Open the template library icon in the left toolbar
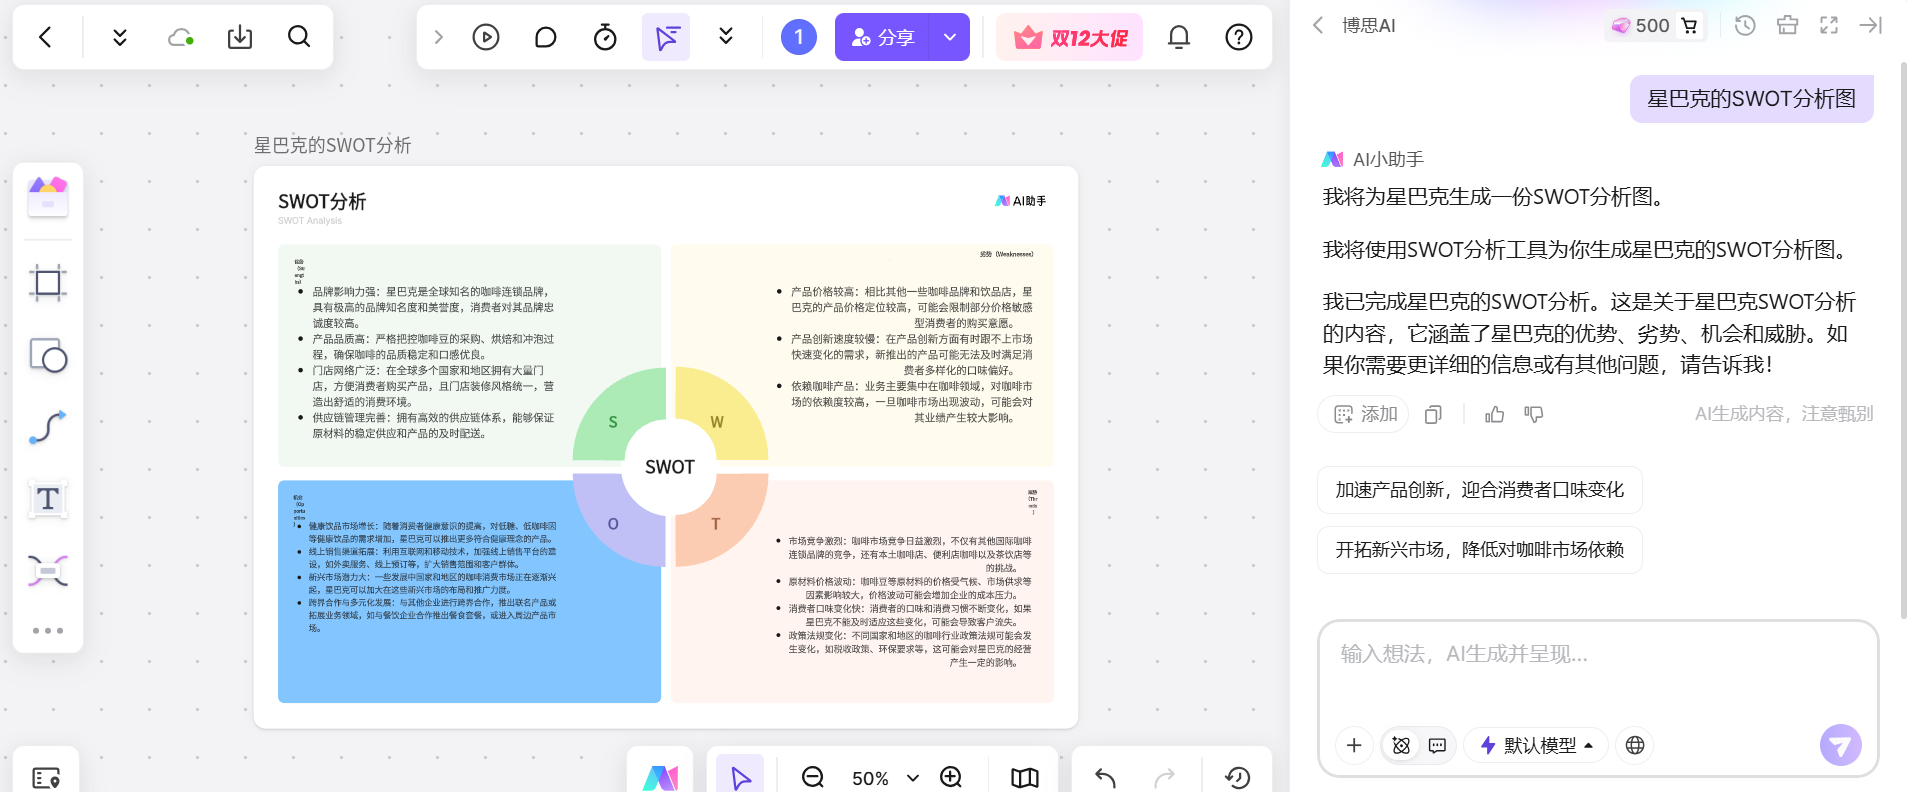 (48, 196)
